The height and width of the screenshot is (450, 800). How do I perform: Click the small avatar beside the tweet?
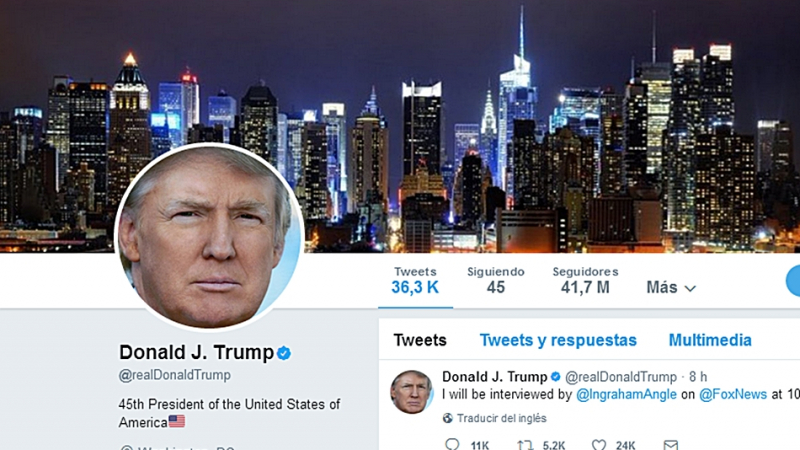pos(411,392)
